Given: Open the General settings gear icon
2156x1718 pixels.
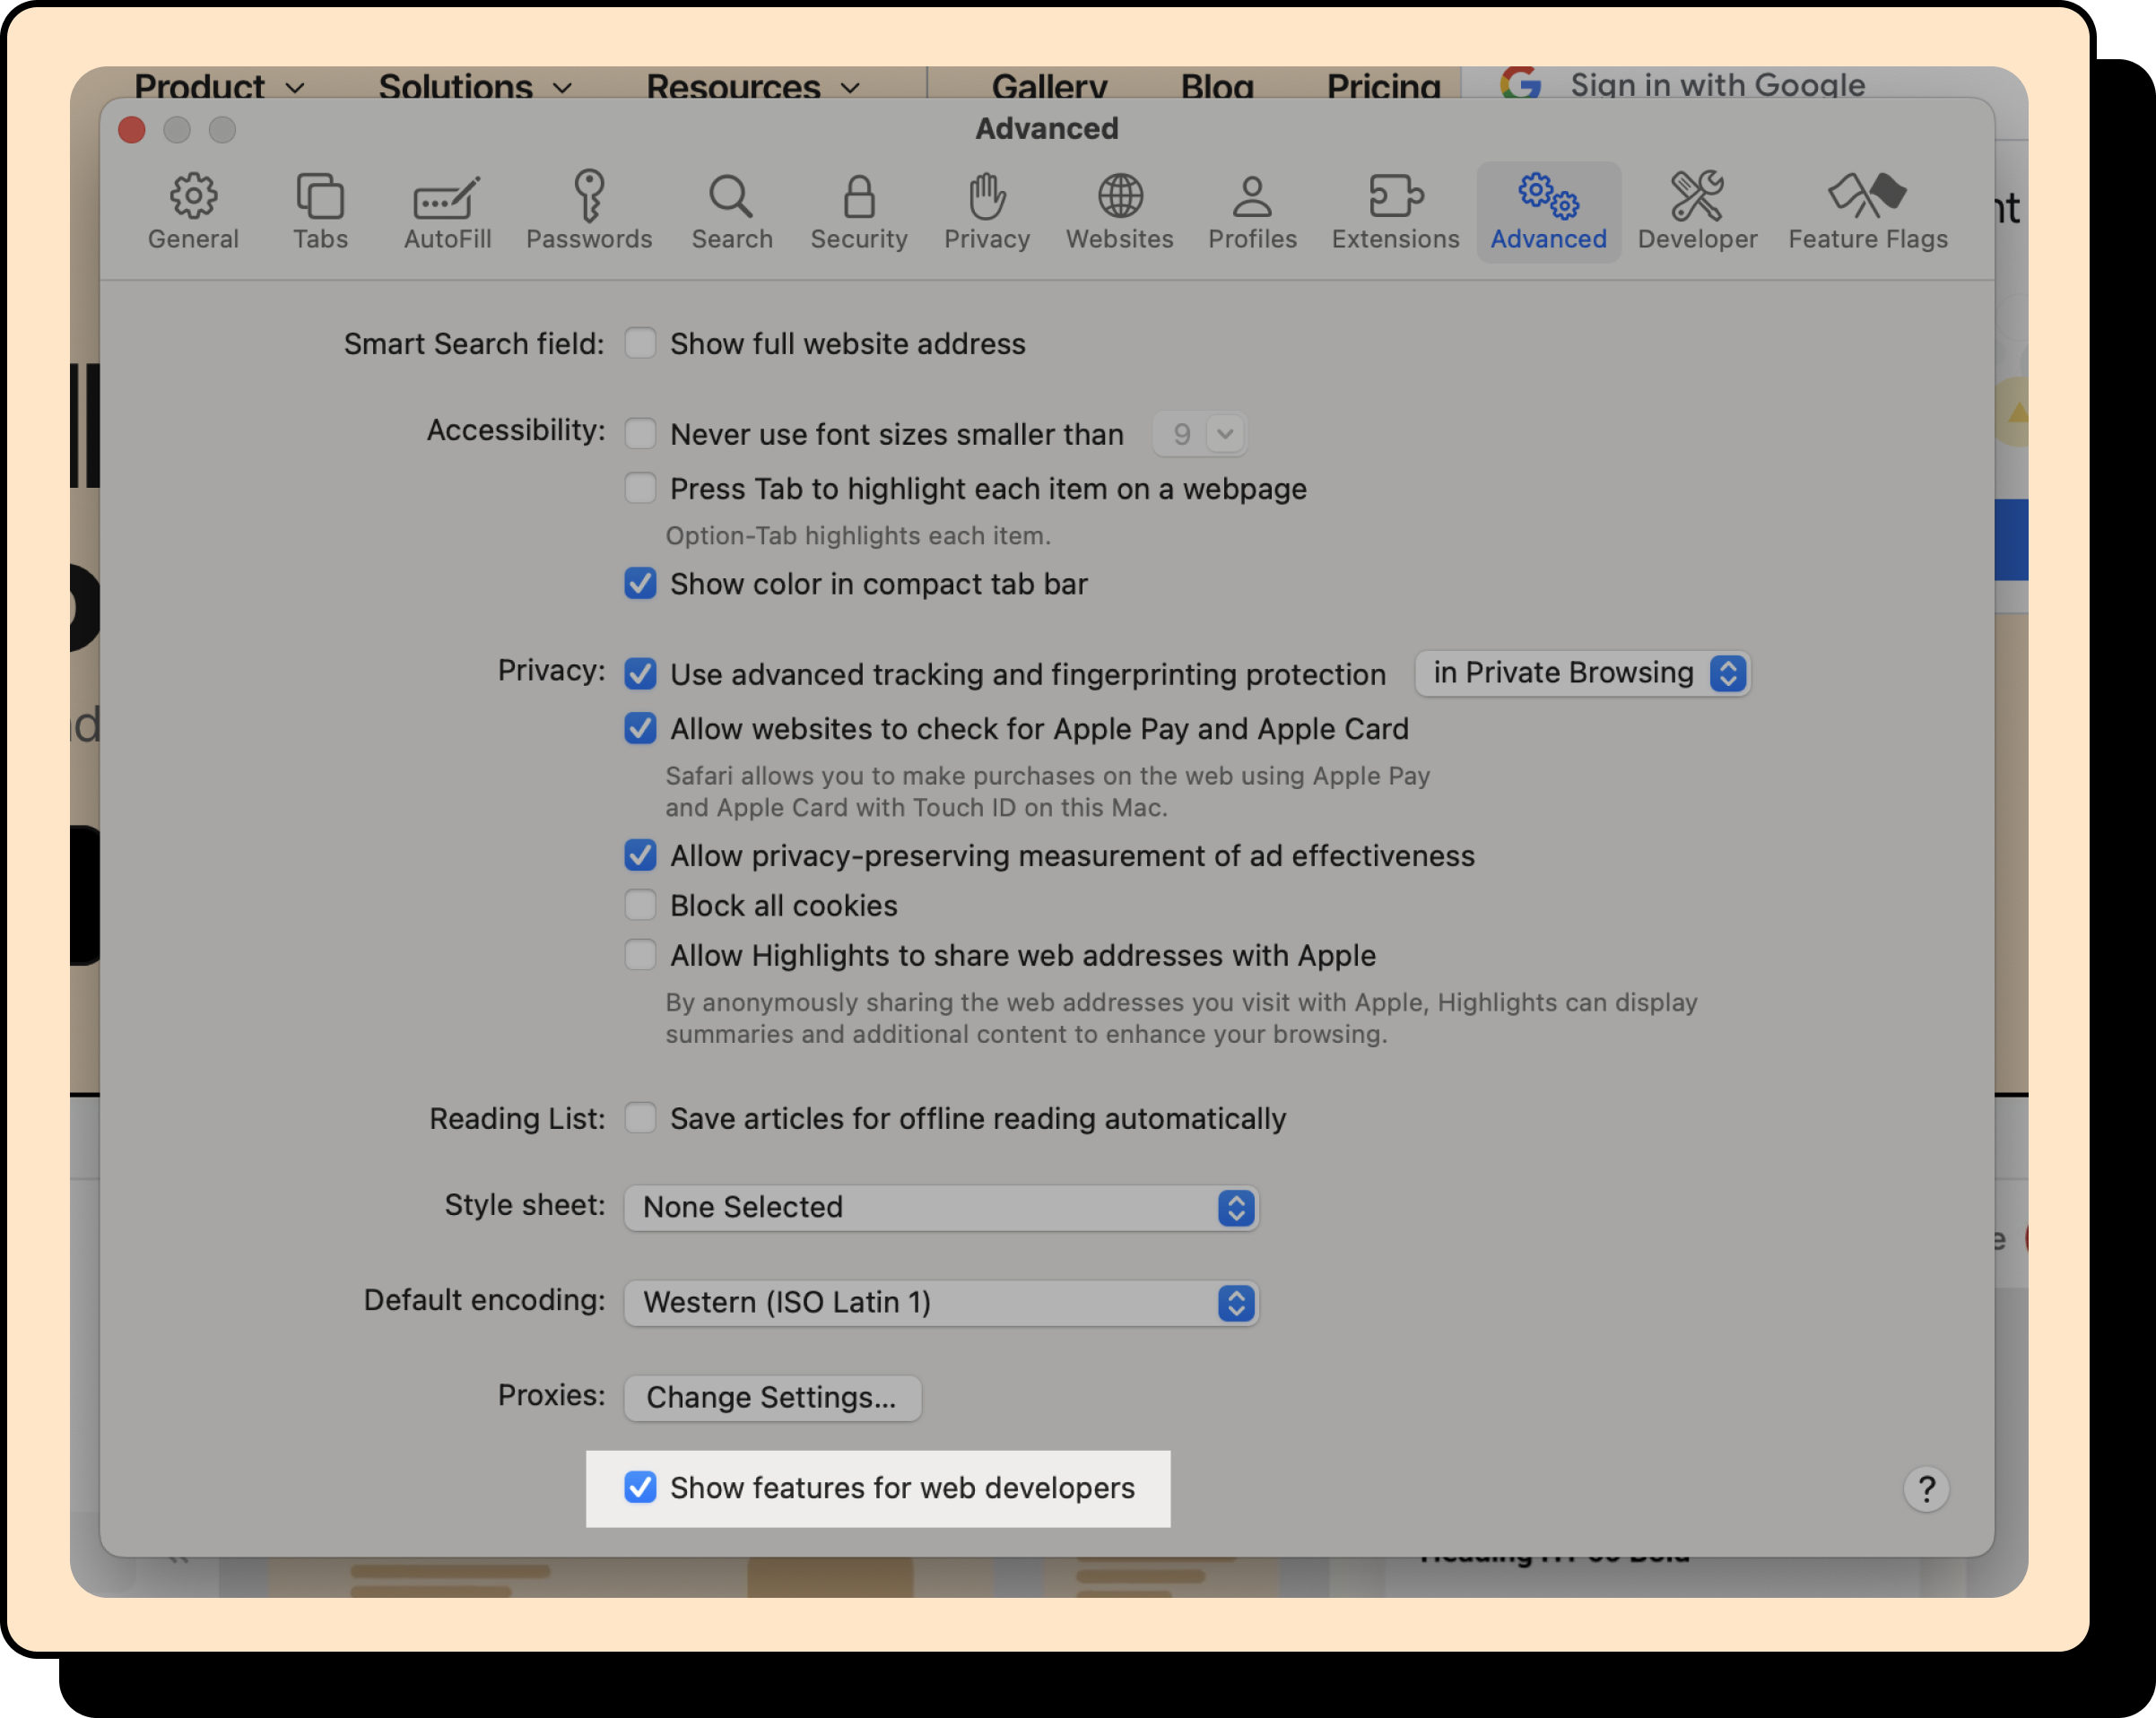Looking at the screenshot, I should (193, 196).
